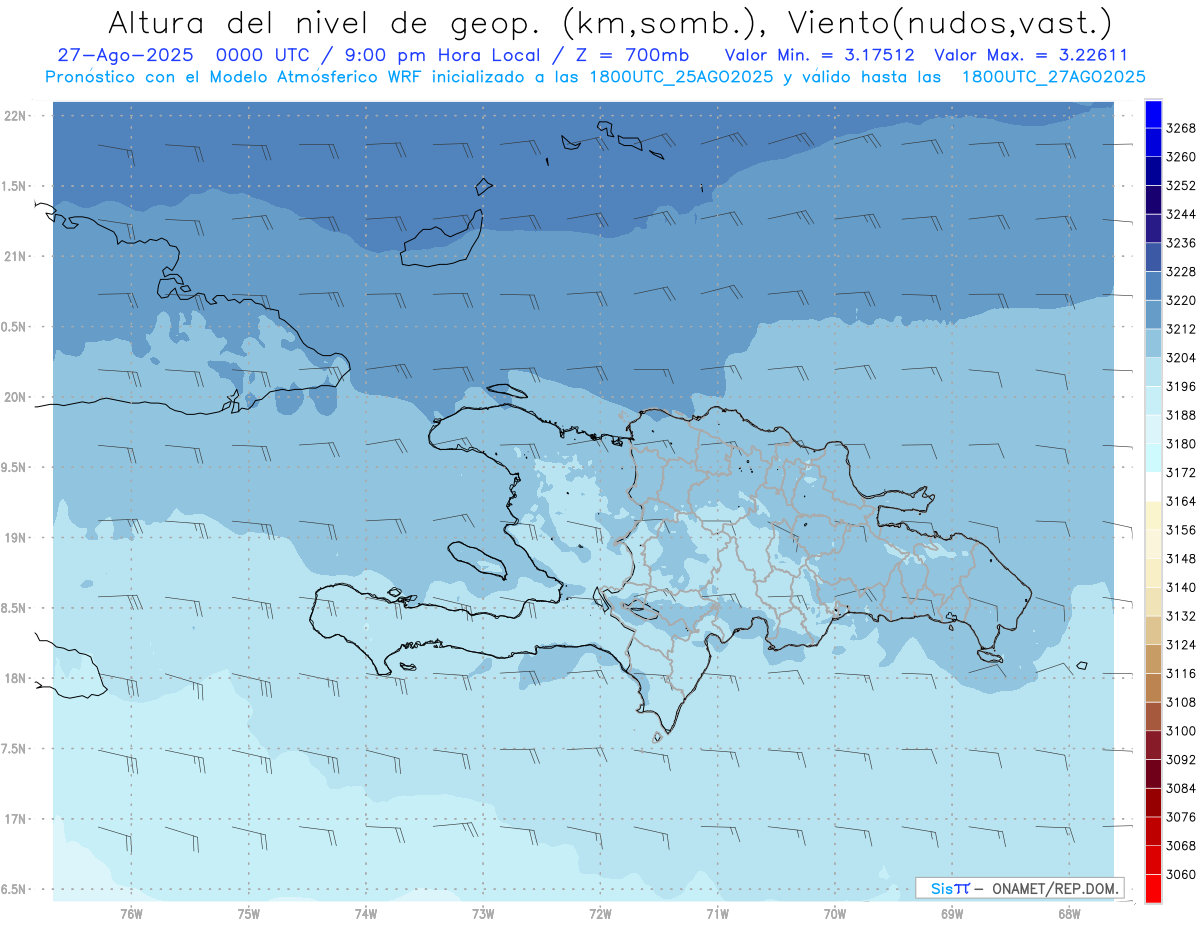Click the 3076 value on the color scale
Image resolution: width=1200 pixels, height=927 pixels.
click(1181, 817)
